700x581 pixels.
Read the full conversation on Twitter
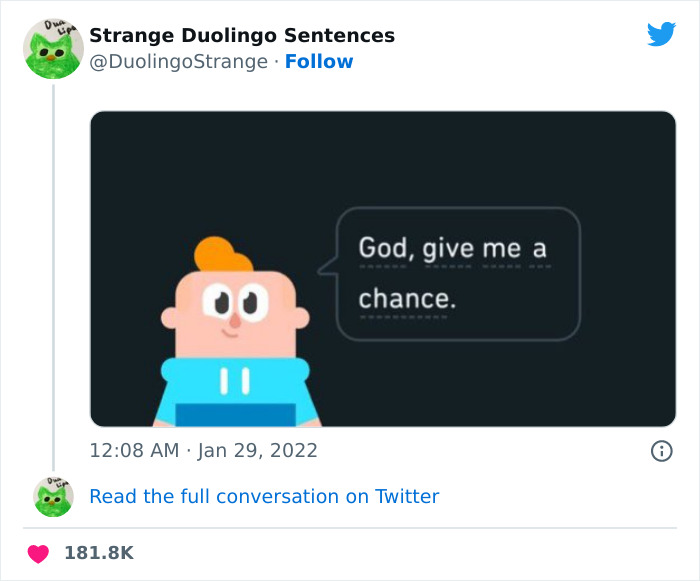click(x=264, y=496)
